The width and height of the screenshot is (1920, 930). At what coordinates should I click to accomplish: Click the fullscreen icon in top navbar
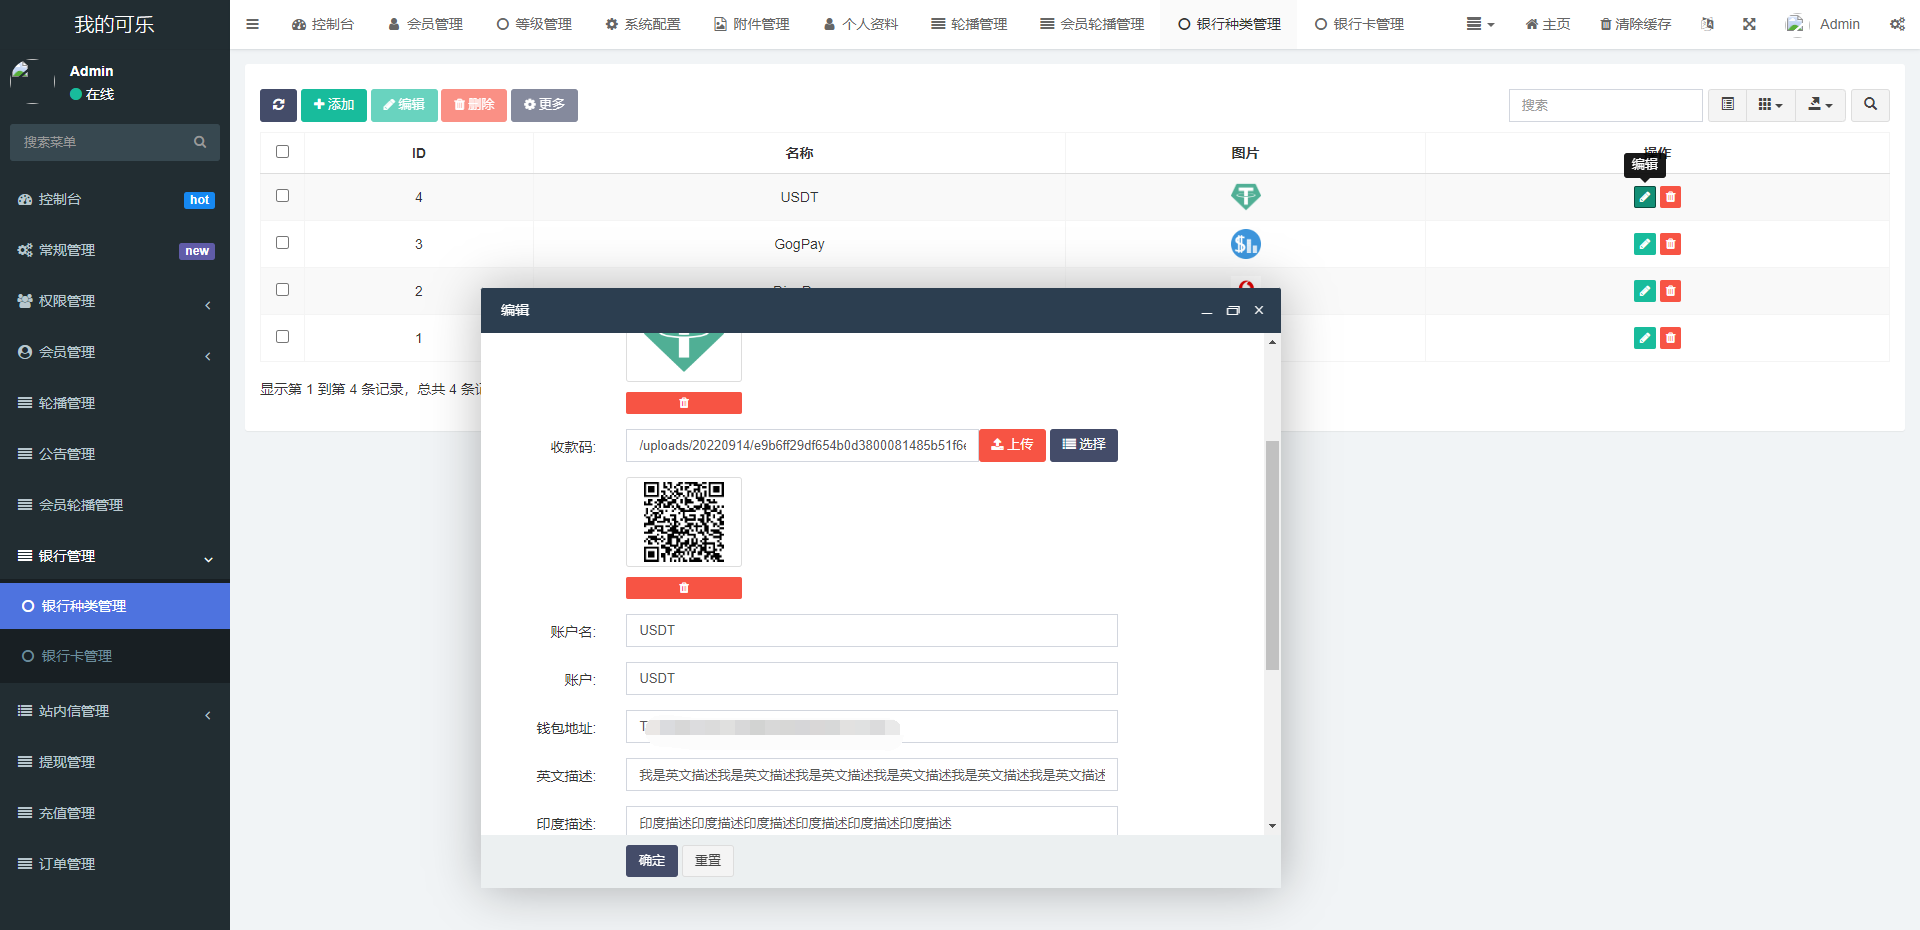click(1749, 24)
